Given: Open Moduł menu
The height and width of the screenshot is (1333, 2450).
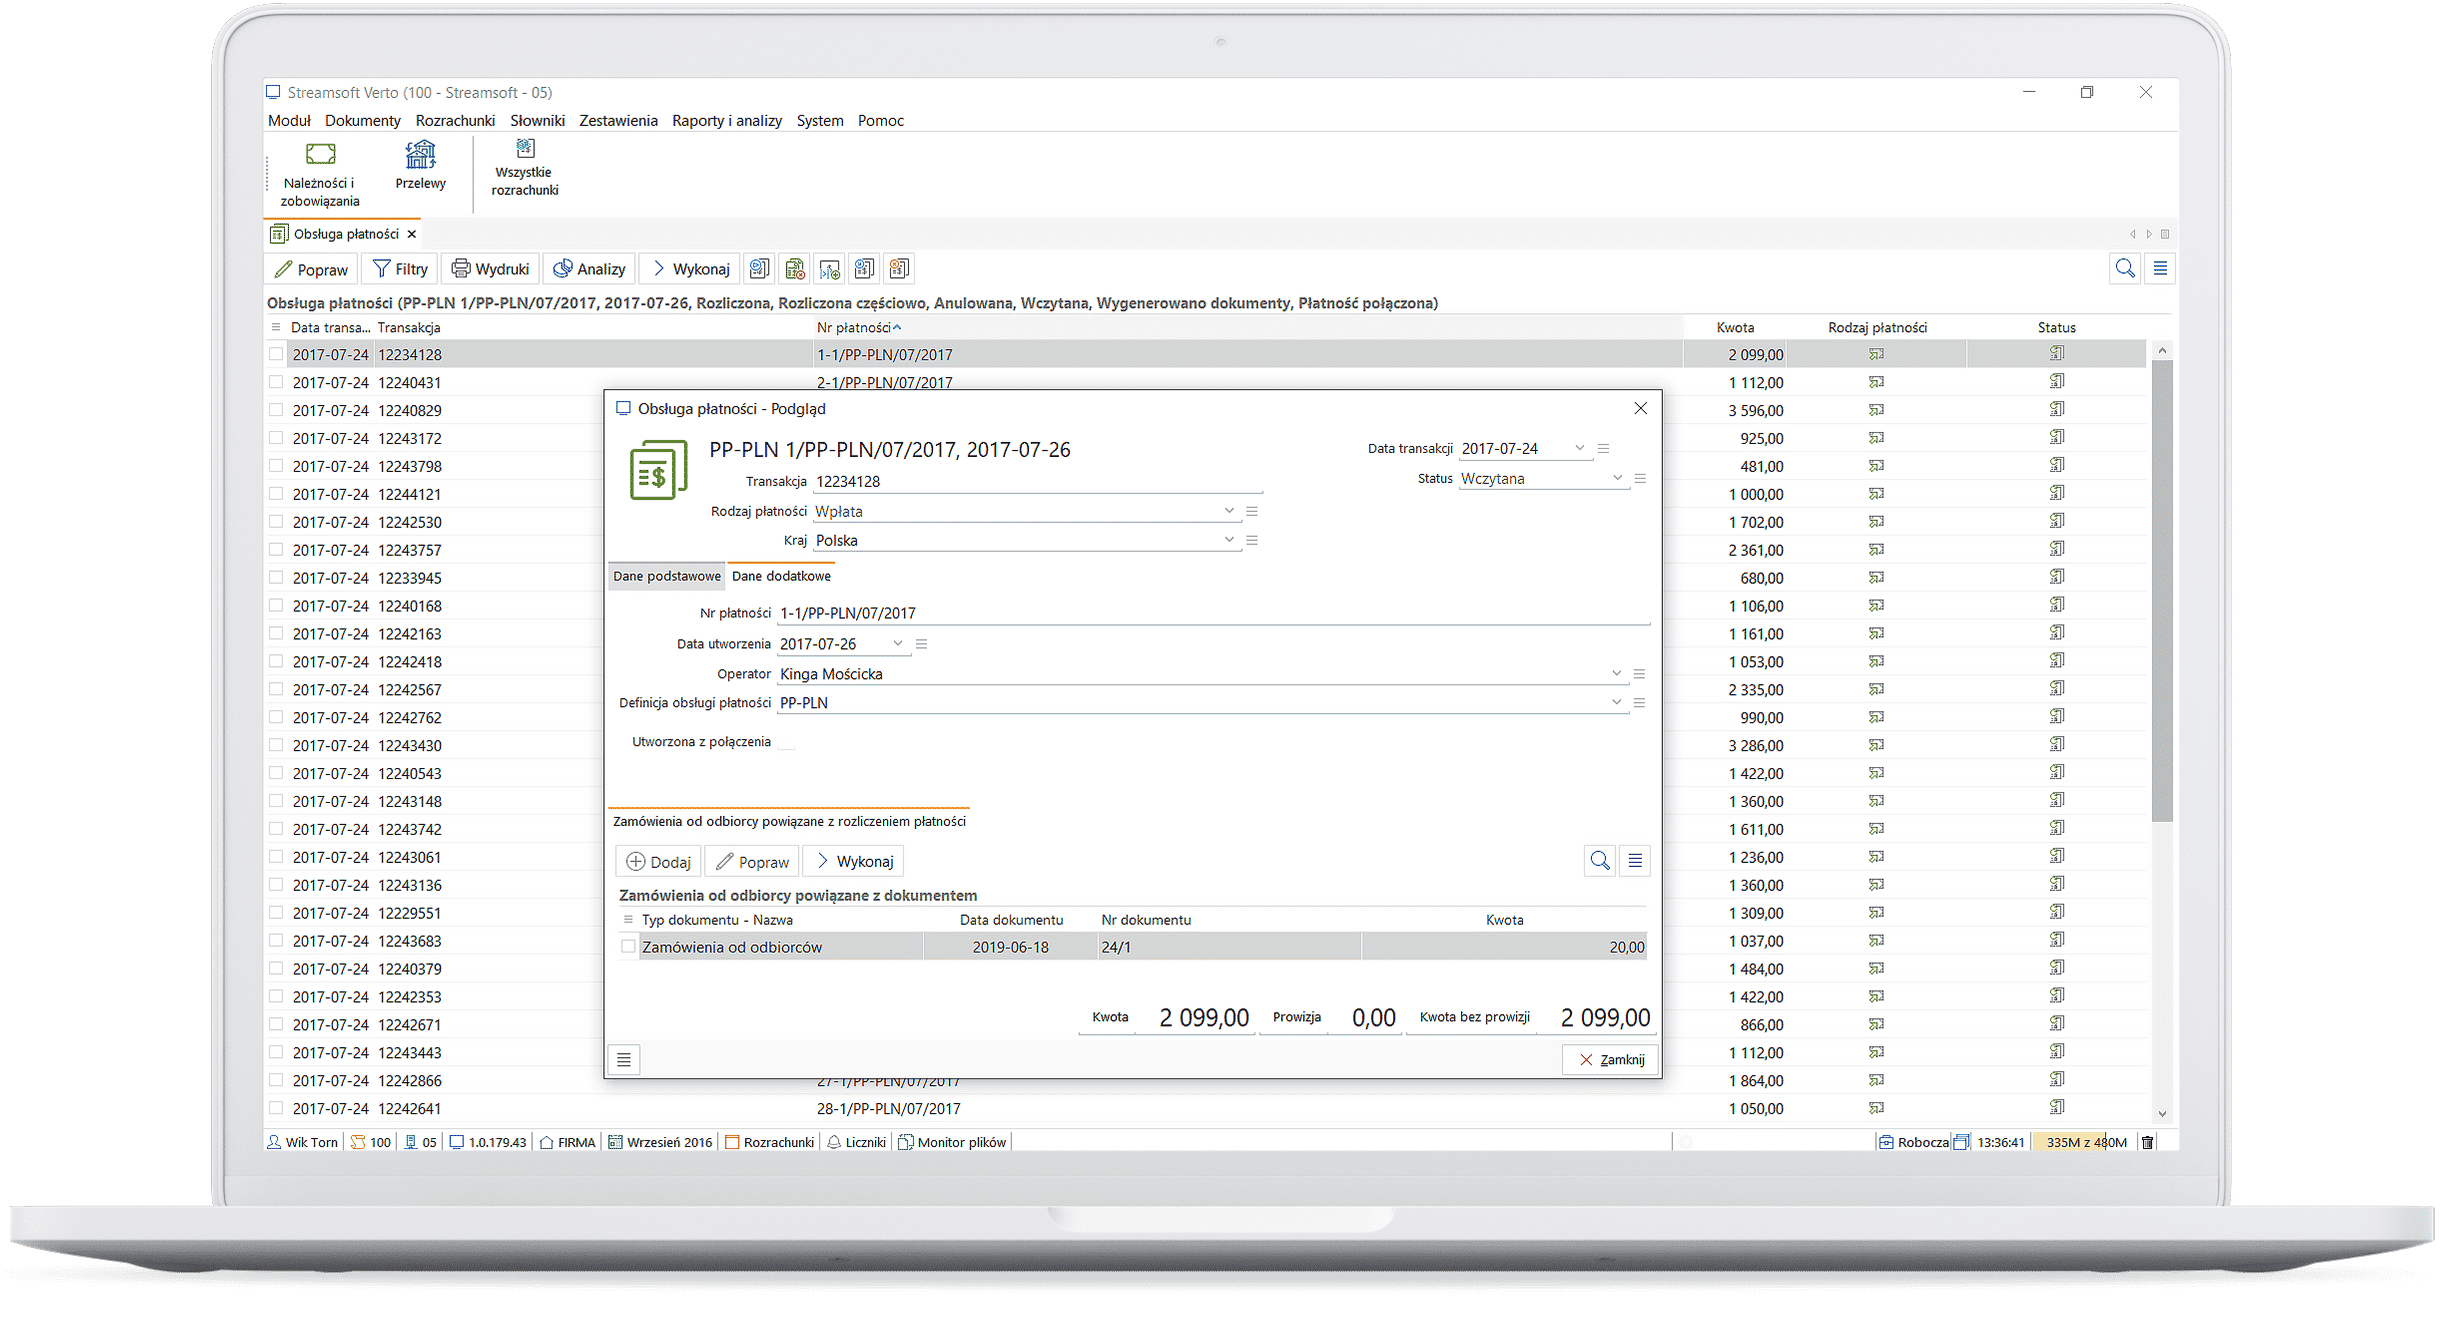Looking at the screenshot, I should click(289, 121).
